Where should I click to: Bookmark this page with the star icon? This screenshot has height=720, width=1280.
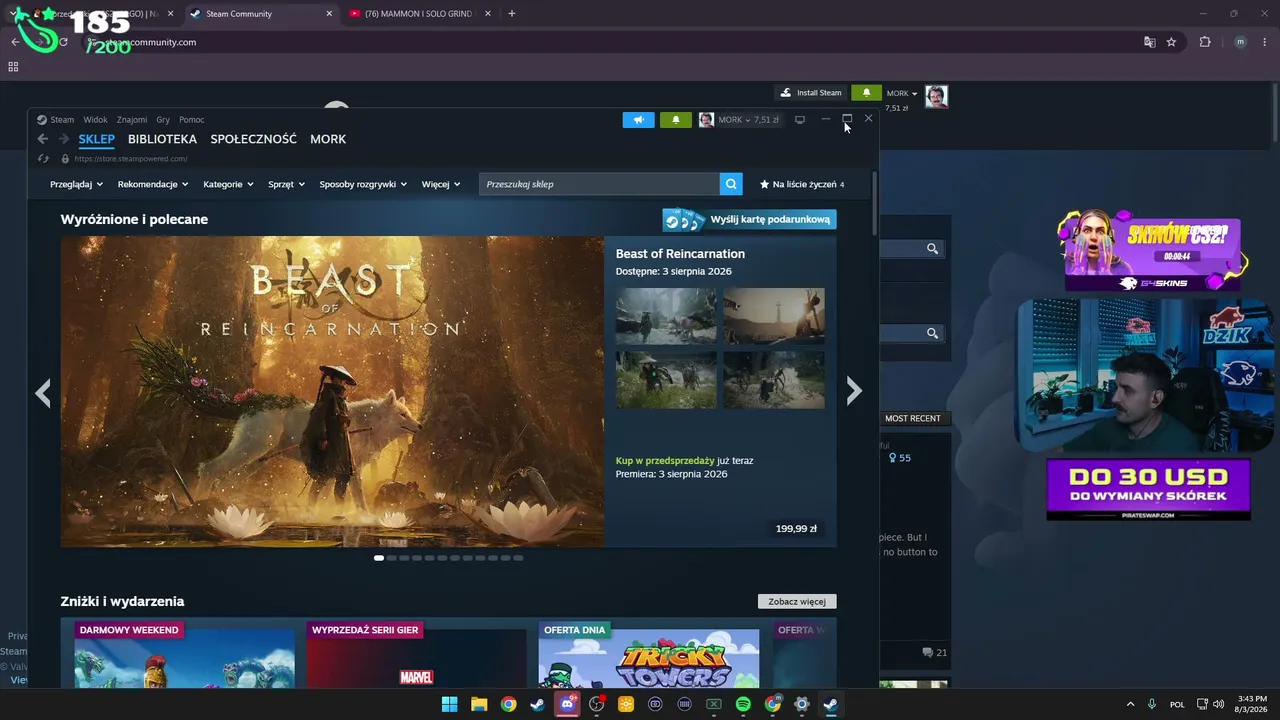[x=1171, y=42]
